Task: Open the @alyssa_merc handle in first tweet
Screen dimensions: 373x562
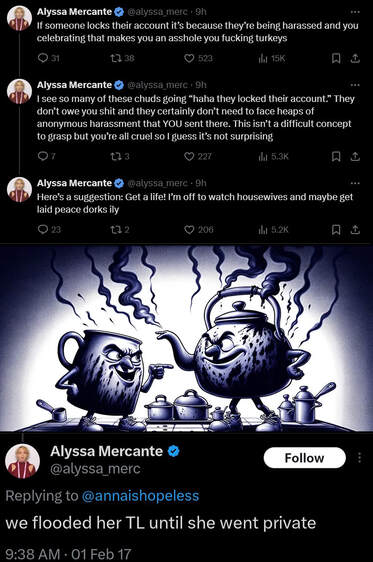Action: tap(157, 12)
